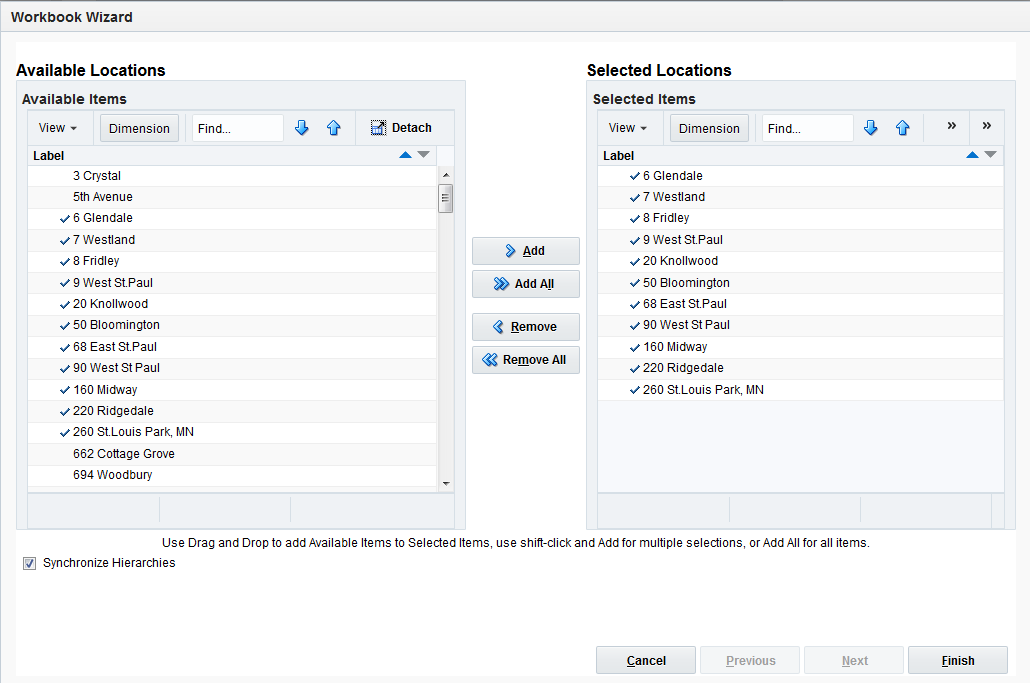
Task: Select 8 Fridley in Selected Items
Action: tap(801, 218)
